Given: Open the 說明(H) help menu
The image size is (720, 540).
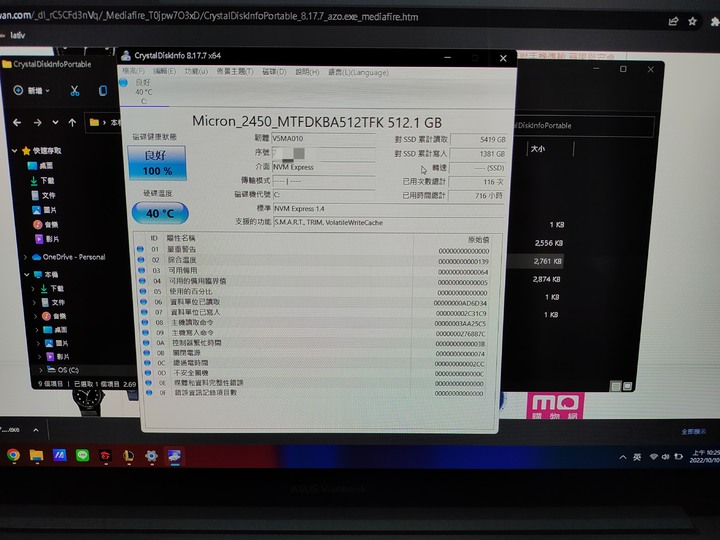Looking at the screenshot, I should click(307, 72).
